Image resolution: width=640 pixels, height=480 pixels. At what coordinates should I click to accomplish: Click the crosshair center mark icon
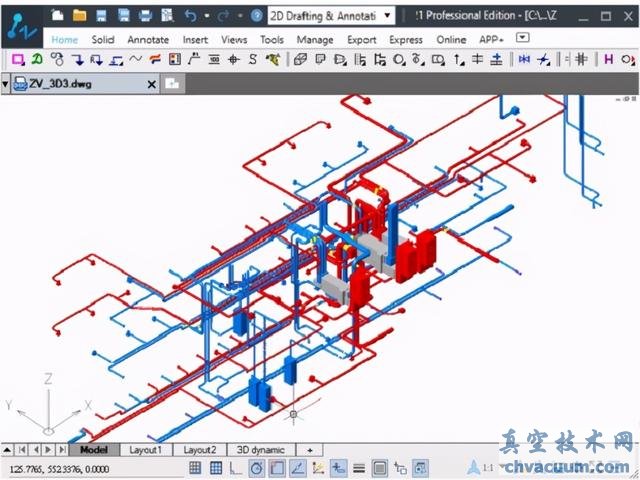[x=233, y=60]
